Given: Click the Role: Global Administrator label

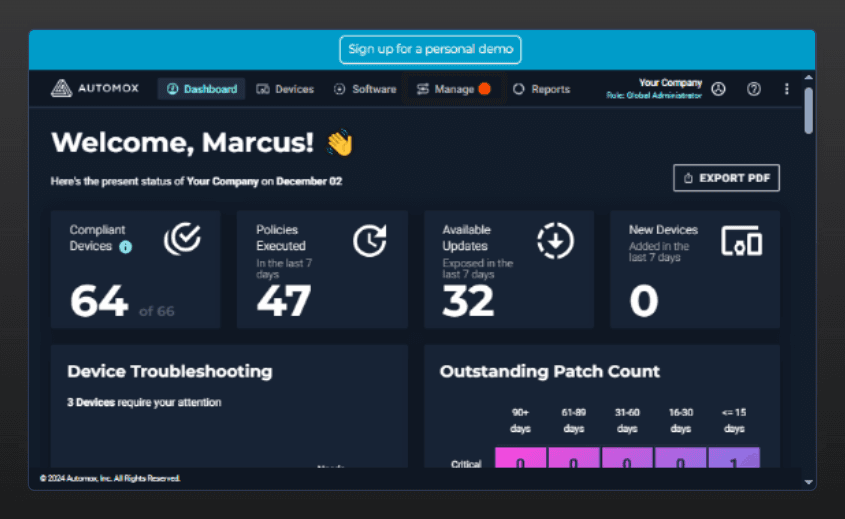Looking at the screenshot, I should pyautogui.click(x=654, y=95).
